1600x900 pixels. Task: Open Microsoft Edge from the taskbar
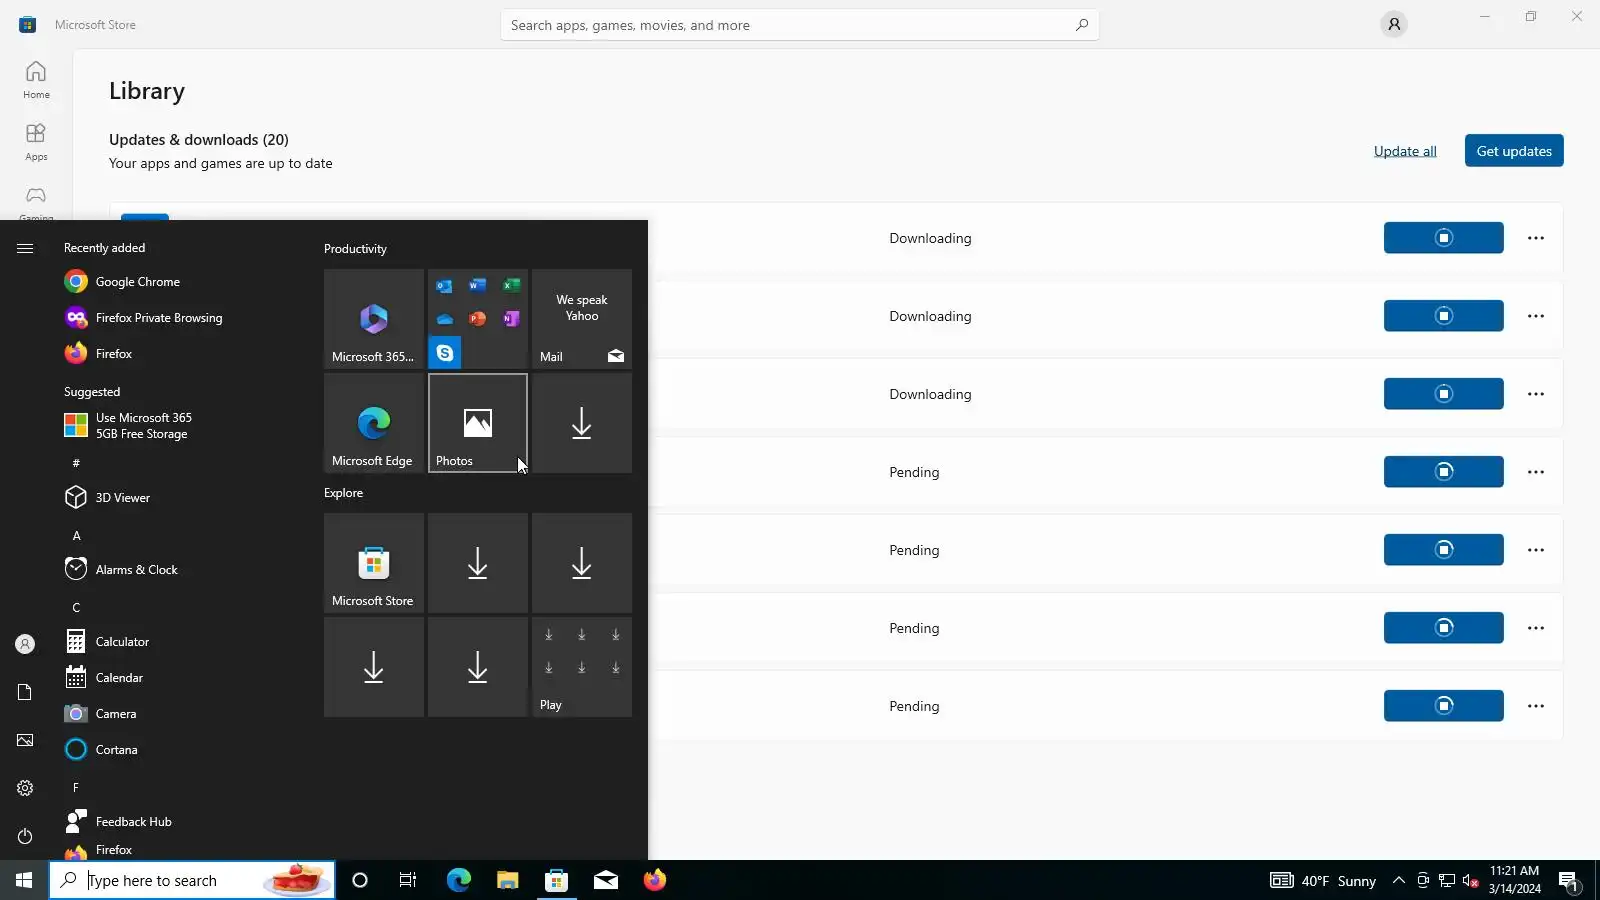point(459,880)
